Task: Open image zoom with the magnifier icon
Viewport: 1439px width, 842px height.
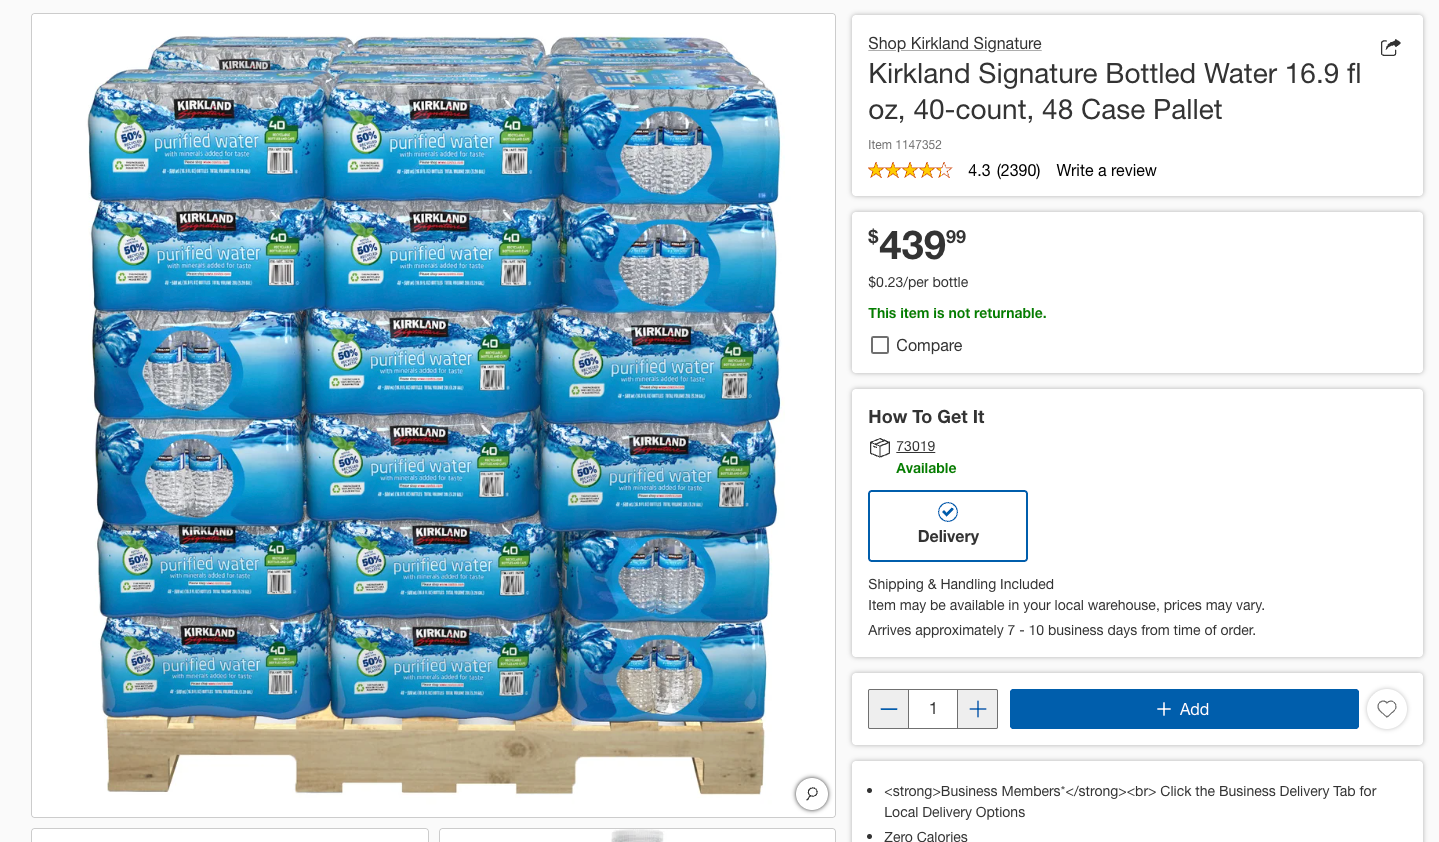Action: (812, 794)
